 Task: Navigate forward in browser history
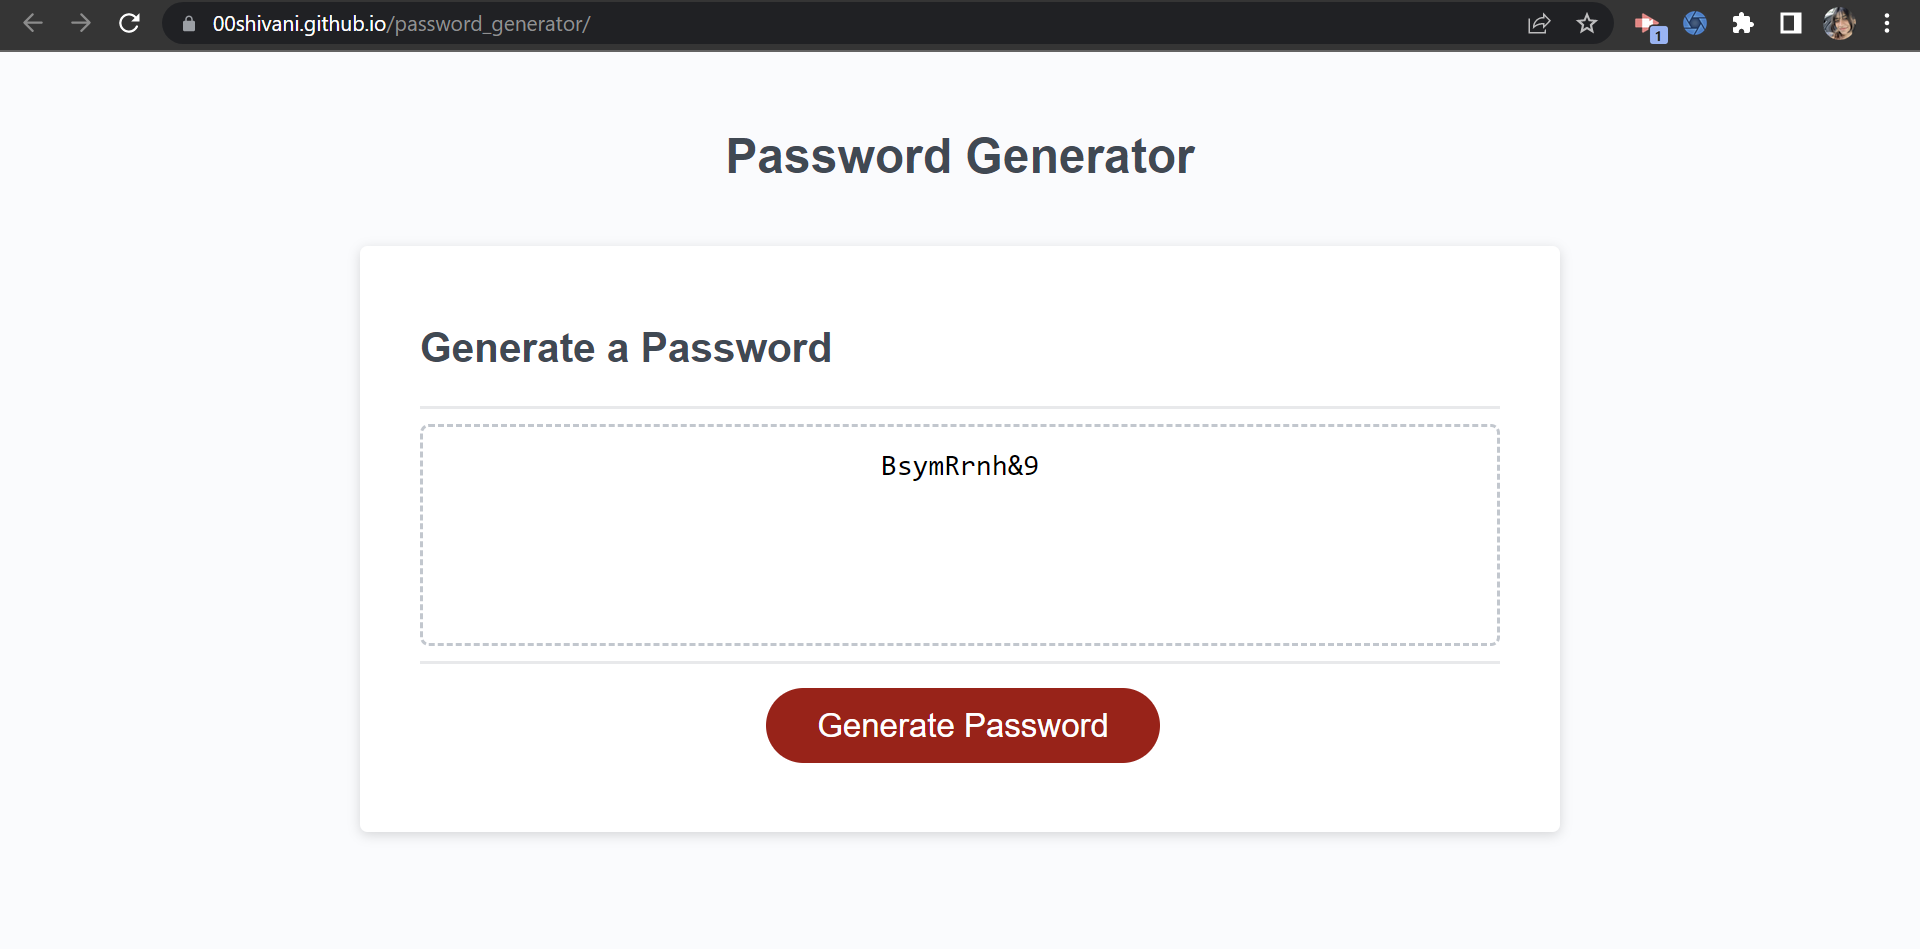click(x=81, y=23)
